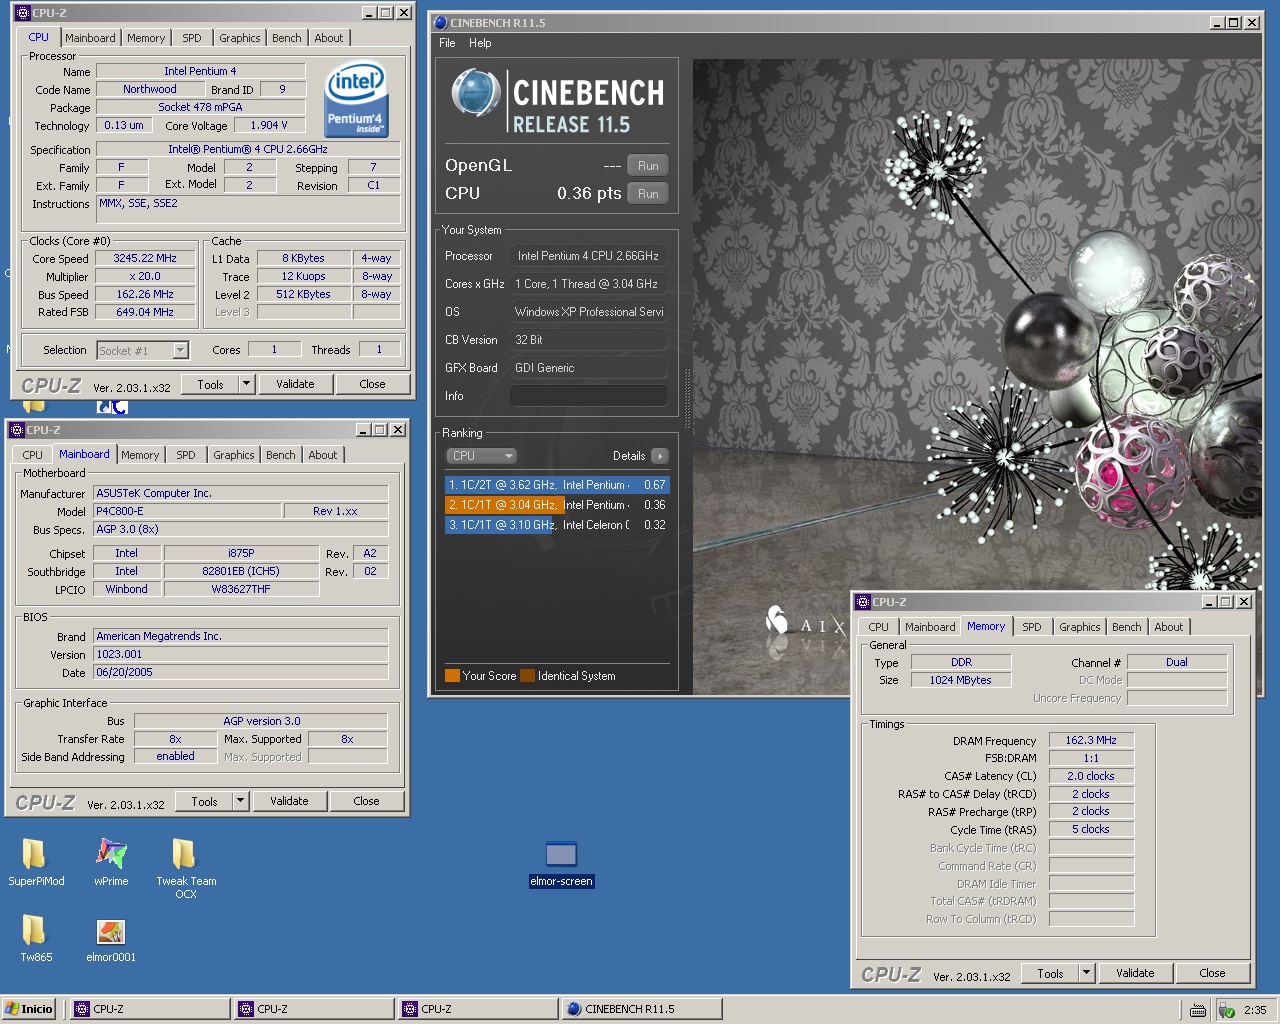Click the Model field P4C800-E

click(187, 511)
